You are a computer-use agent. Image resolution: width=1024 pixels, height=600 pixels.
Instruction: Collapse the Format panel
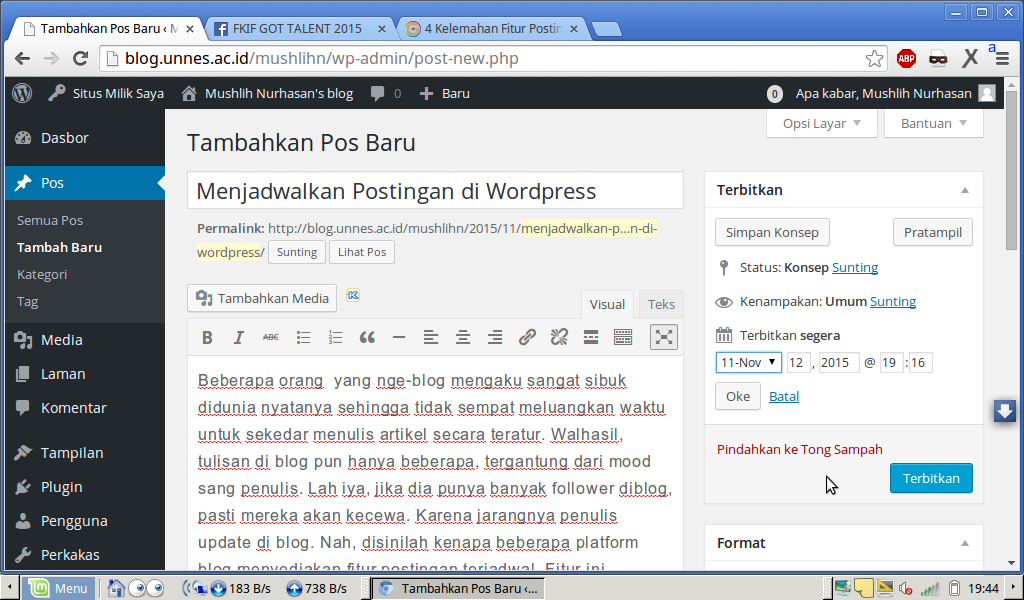[965, 543]
